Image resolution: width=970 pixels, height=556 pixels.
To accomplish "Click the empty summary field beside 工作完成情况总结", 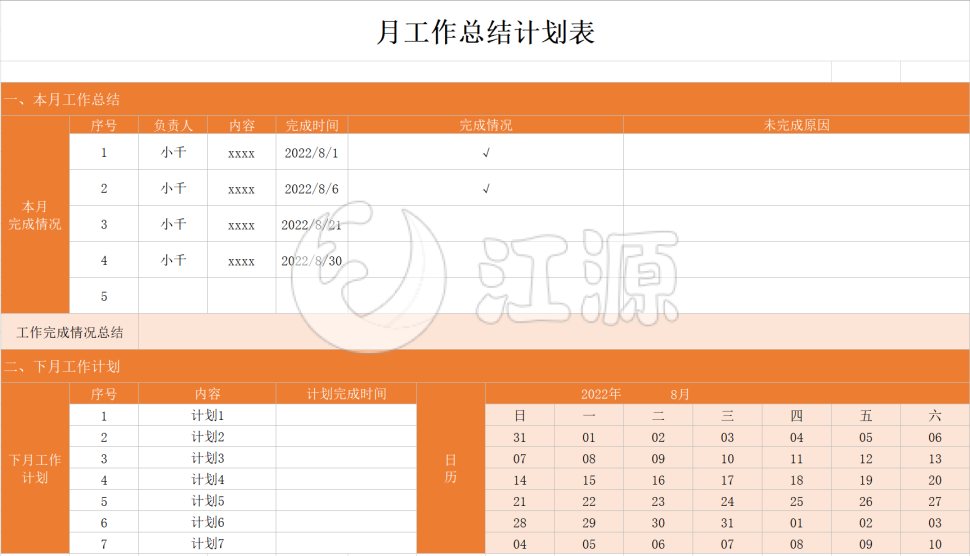I will pyautogui.click(x=554, y=332).
